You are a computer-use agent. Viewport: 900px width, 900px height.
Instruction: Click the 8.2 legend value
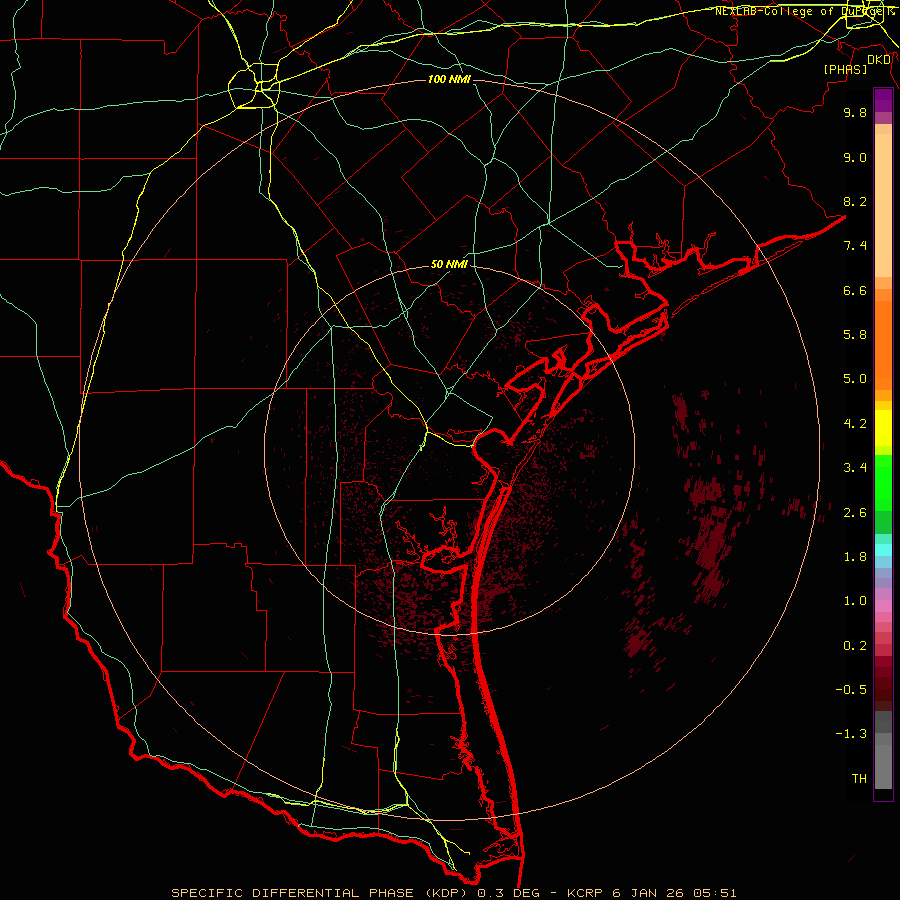click(855, 201)
